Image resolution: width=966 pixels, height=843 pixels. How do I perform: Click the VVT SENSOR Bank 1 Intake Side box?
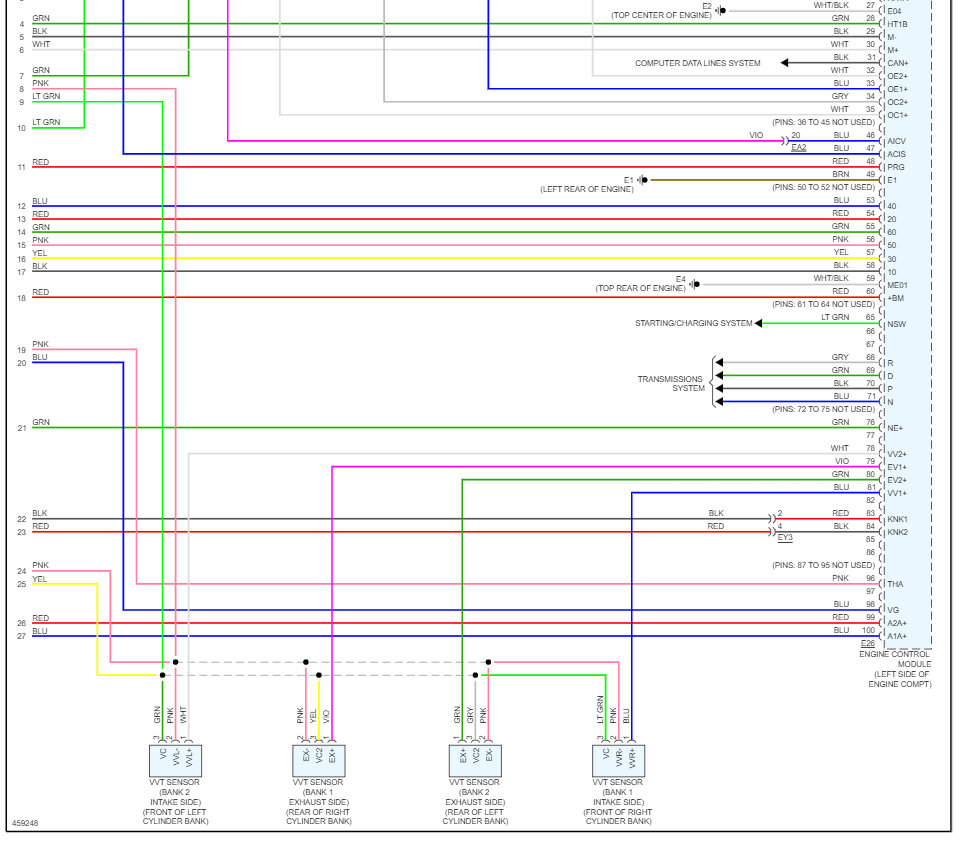[619, 760]
